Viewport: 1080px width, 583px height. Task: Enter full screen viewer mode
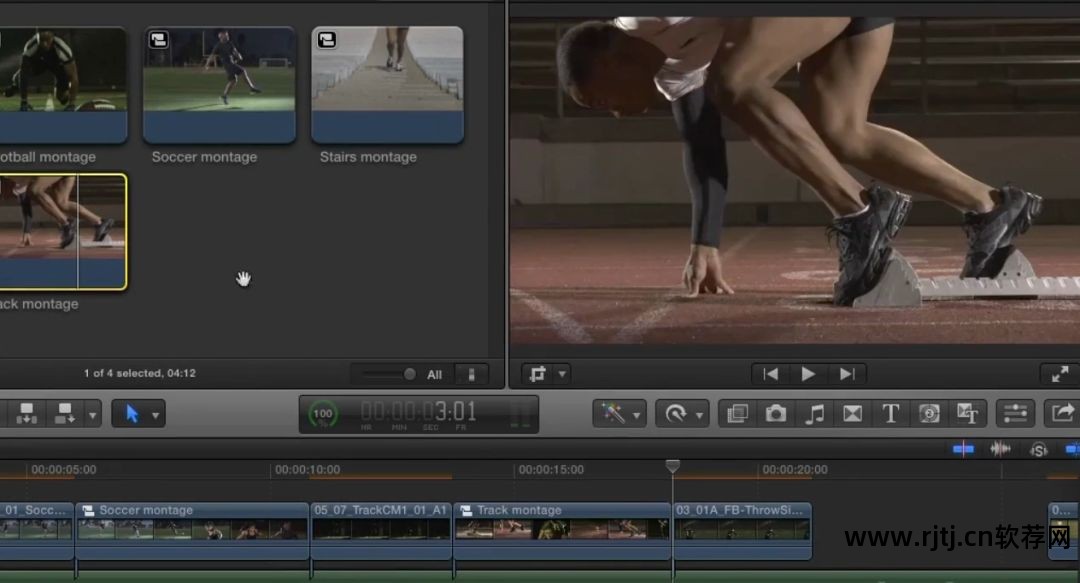coord(1060,374)
